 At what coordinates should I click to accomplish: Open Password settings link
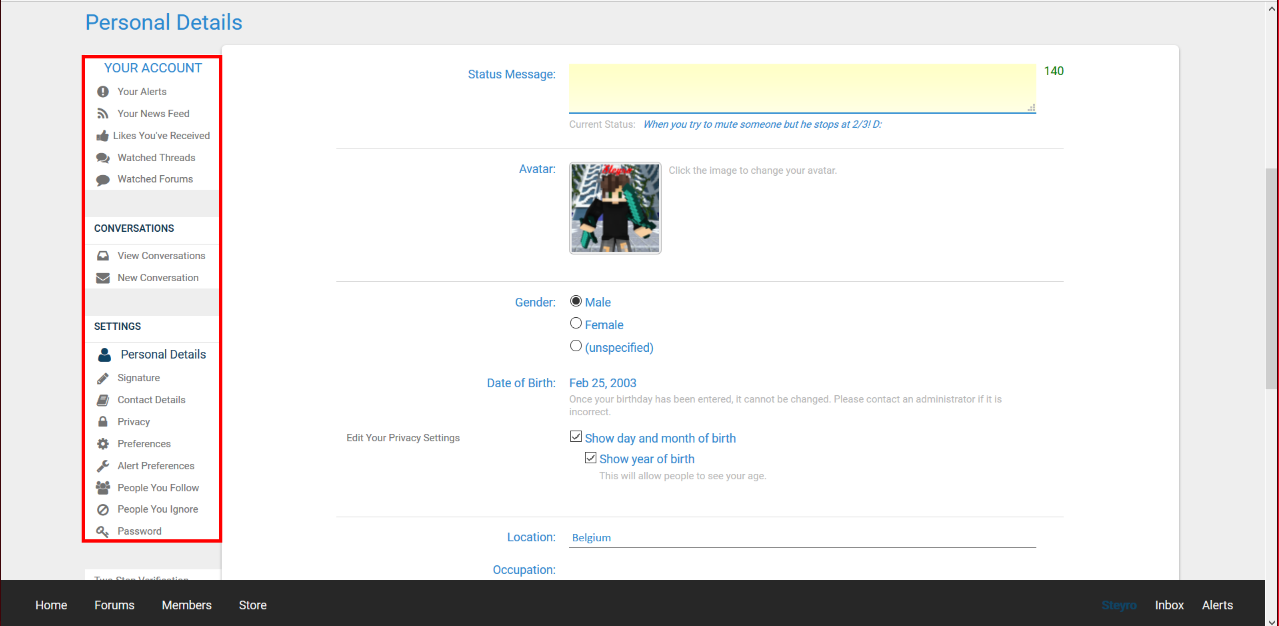139,532
